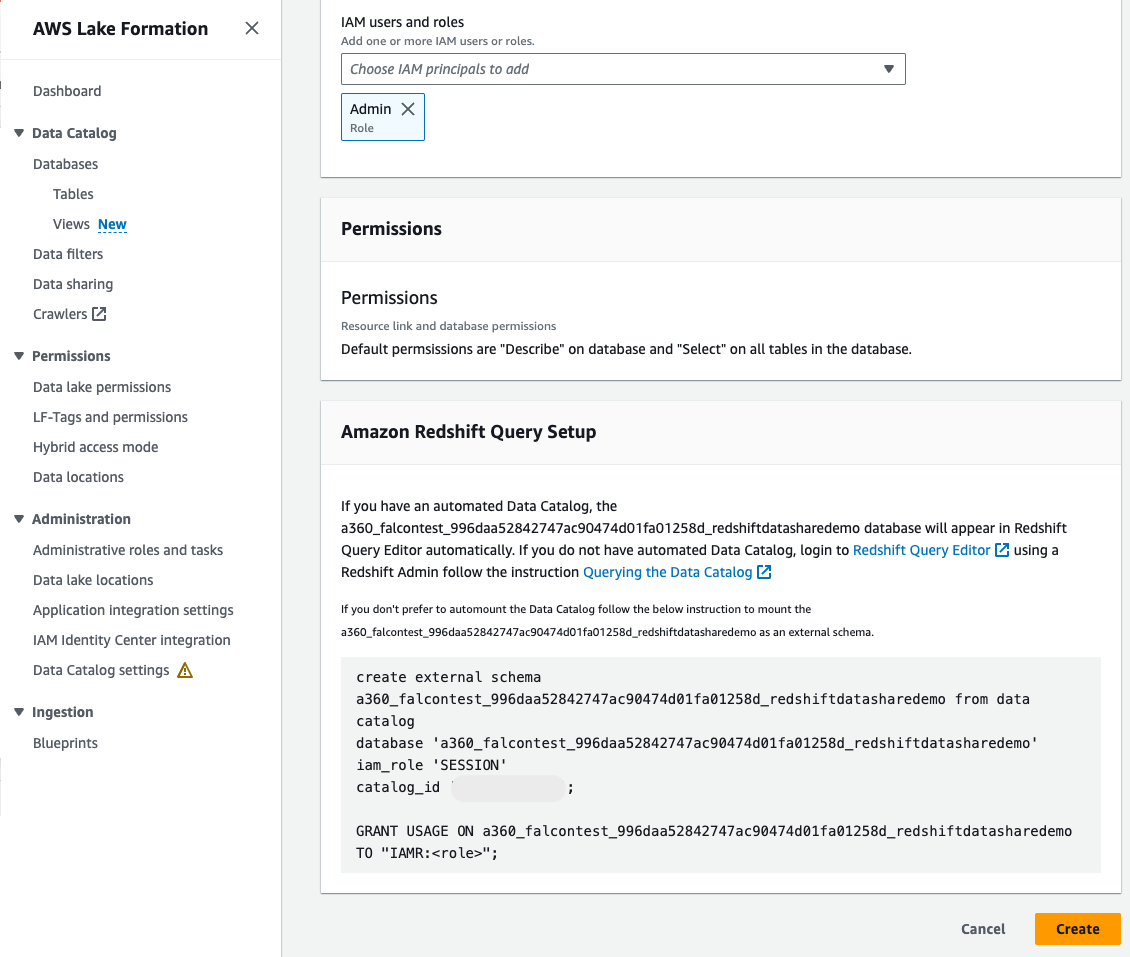Collapse the Data Catalog section
The image size is (1130, 957).
click(18, 133)
